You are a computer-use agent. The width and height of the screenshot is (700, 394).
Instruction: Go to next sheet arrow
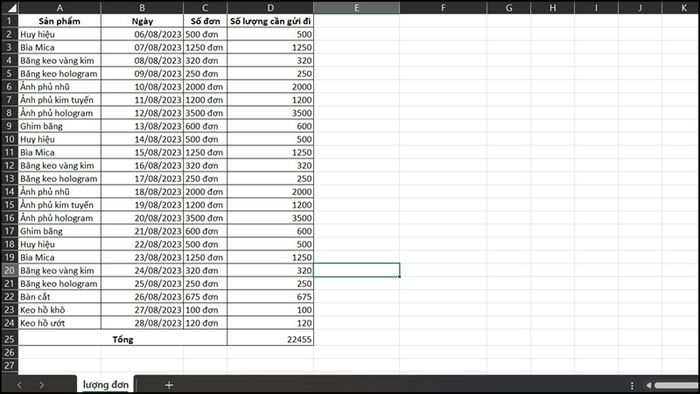[42, 385]
